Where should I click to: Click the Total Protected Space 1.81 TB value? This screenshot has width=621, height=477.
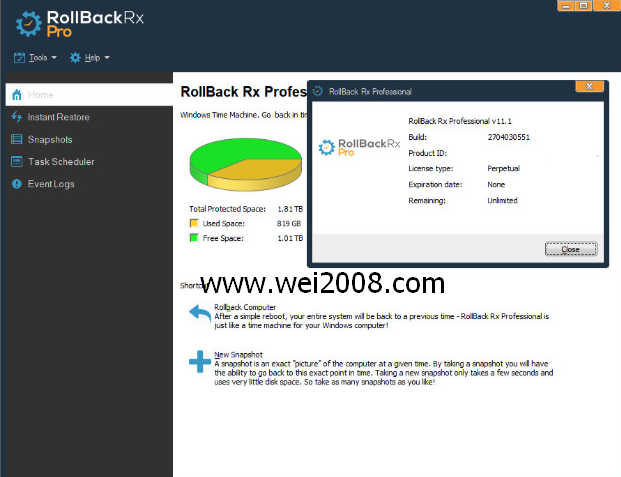click(x=290, y=209)
